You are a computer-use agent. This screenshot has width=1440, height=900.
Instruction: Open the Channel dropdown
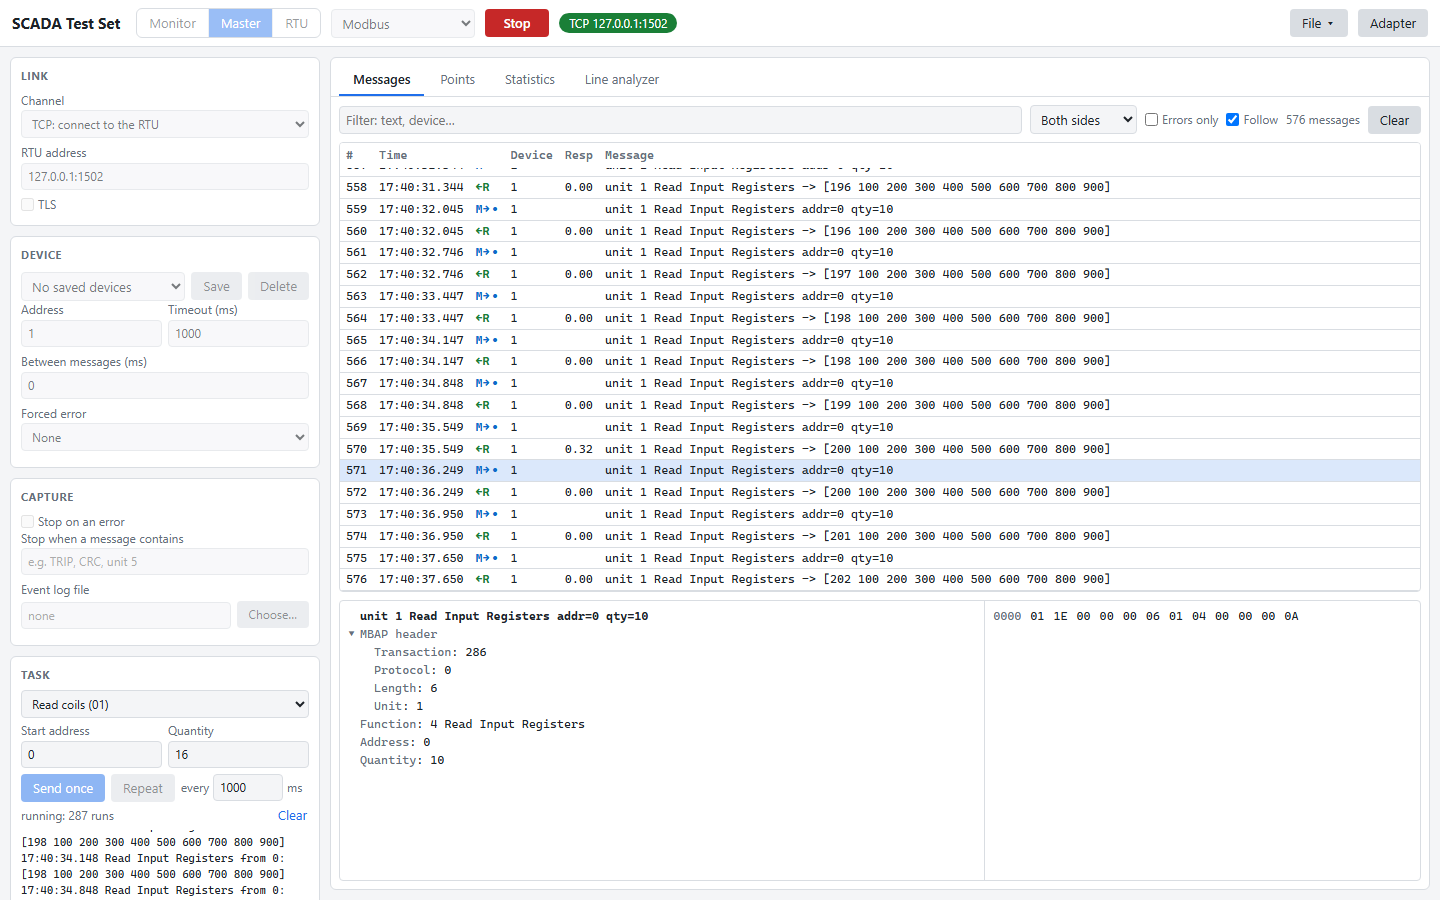(x=165, y=124)
